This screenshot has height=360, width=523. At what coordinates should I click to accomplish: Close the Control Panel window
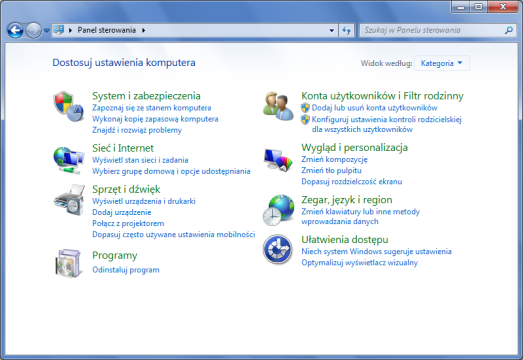coord(503,7)
